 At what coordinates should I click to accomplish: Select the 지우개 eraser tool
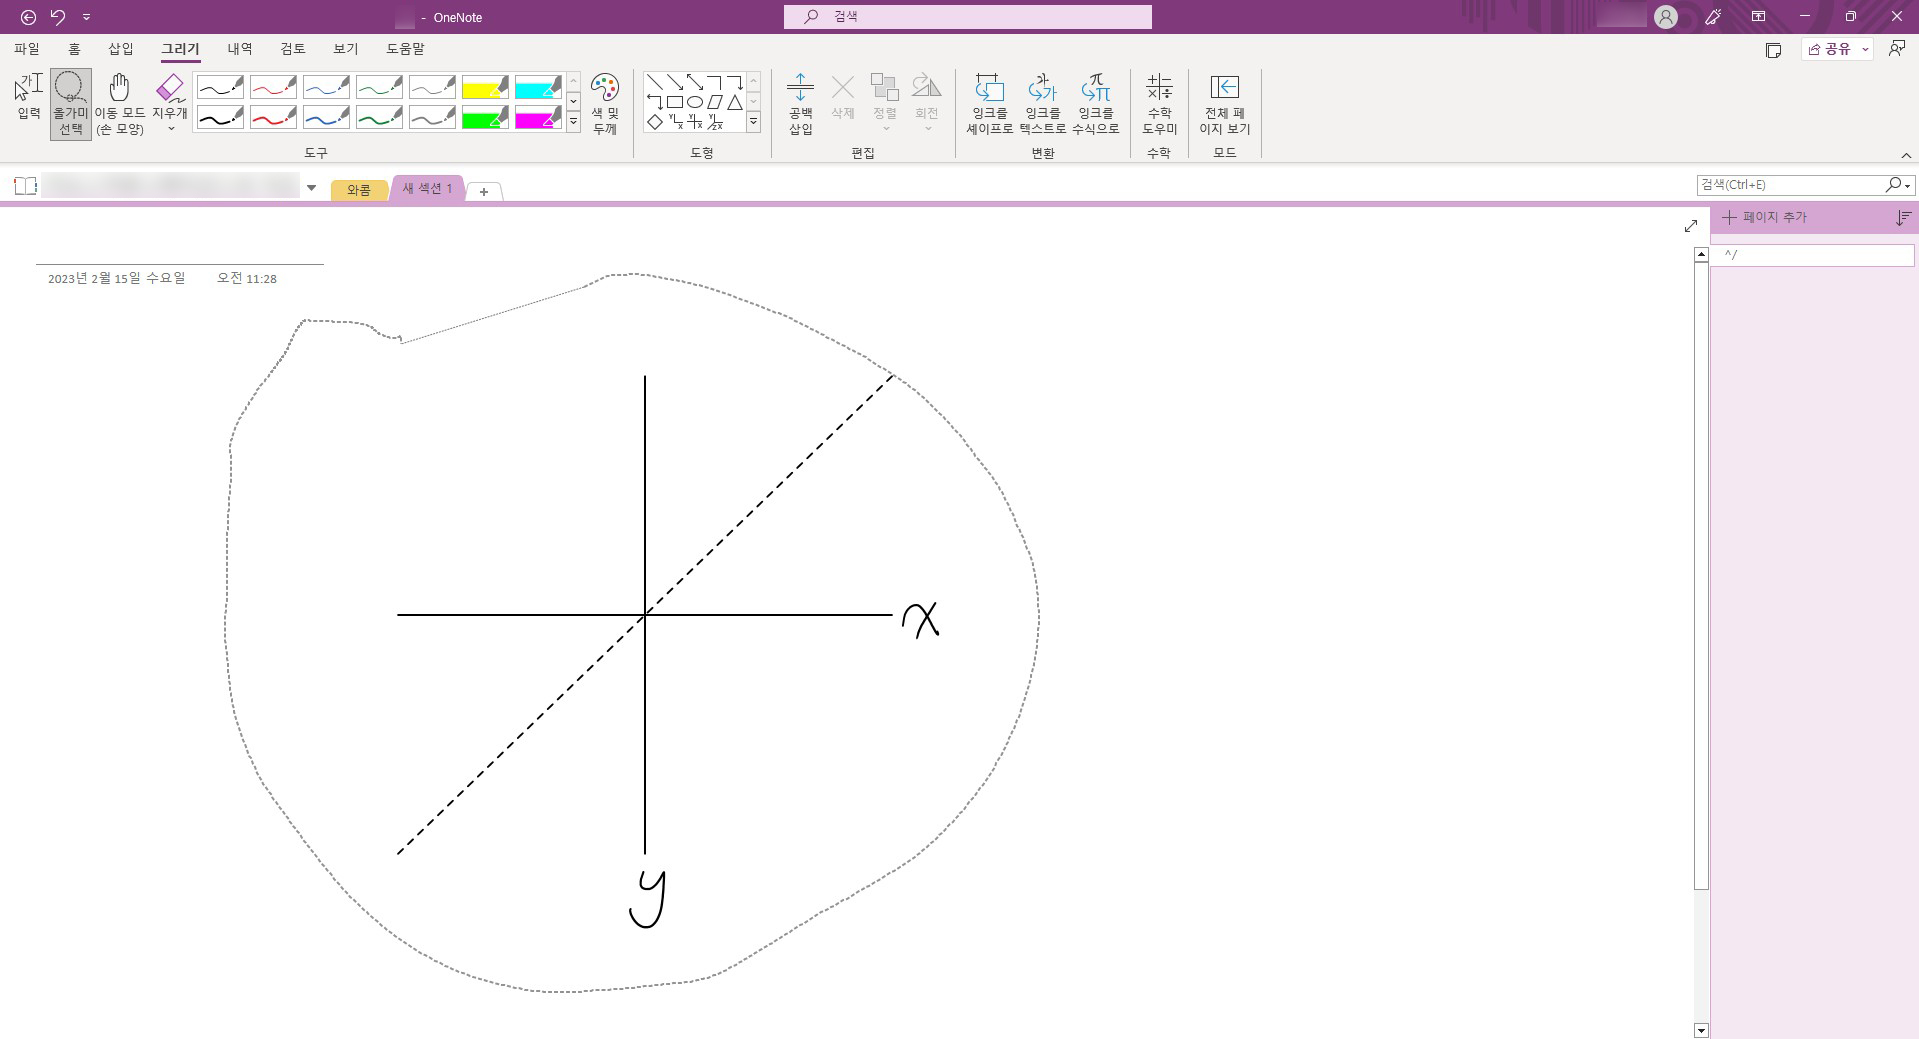tap(170, 96)
